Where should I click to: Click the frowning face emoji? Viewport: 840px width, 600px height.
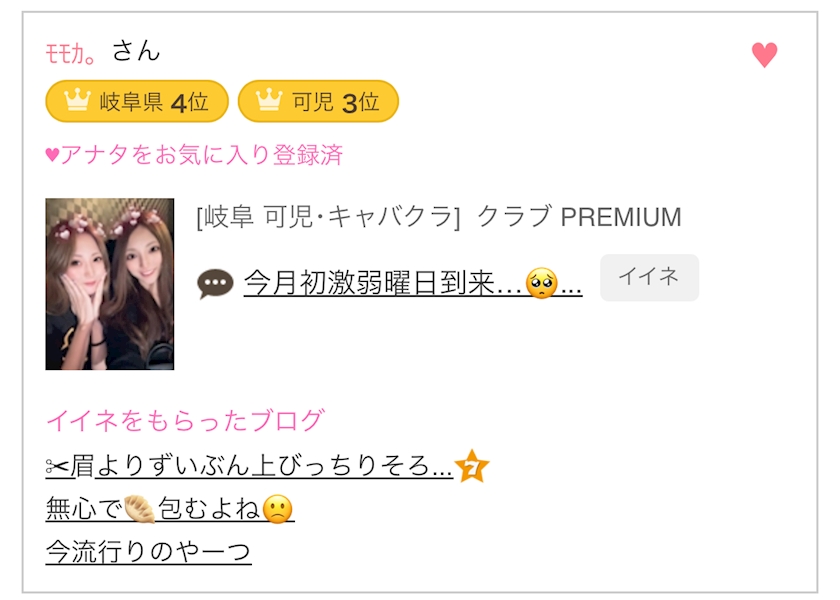[x=278, y=509]
